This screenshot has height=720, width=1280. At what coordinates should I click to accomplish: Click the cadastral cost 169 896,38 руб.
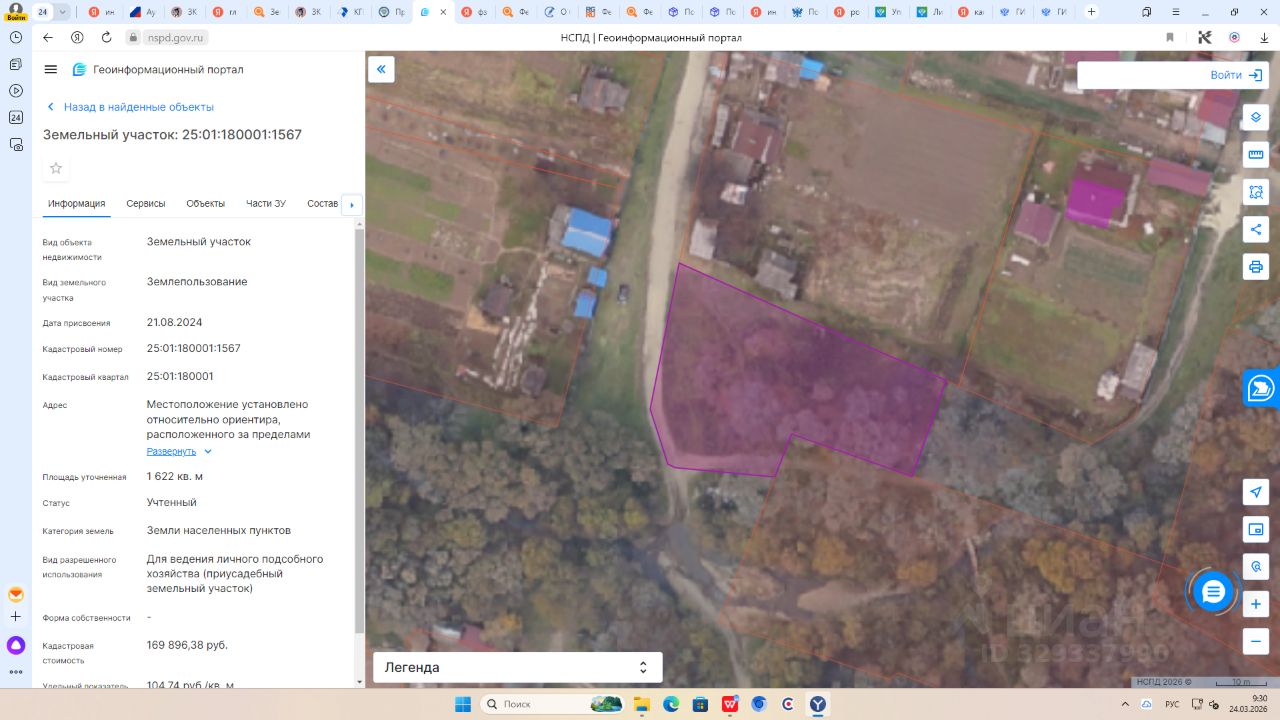187,644
